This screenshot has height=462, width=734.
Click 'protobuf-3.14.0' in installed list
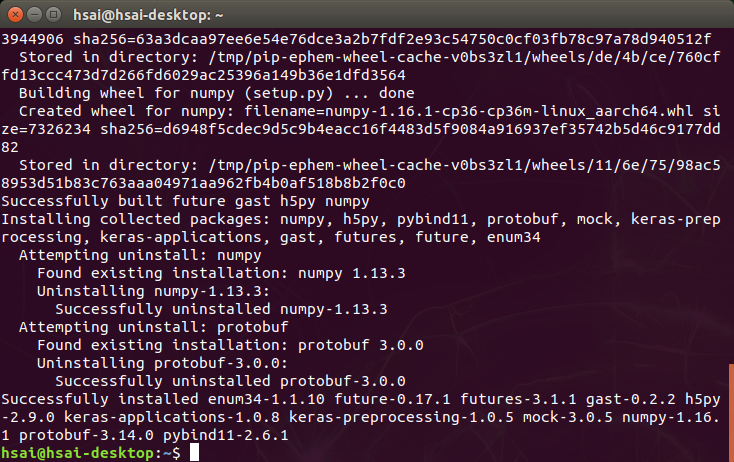(86, 435)
